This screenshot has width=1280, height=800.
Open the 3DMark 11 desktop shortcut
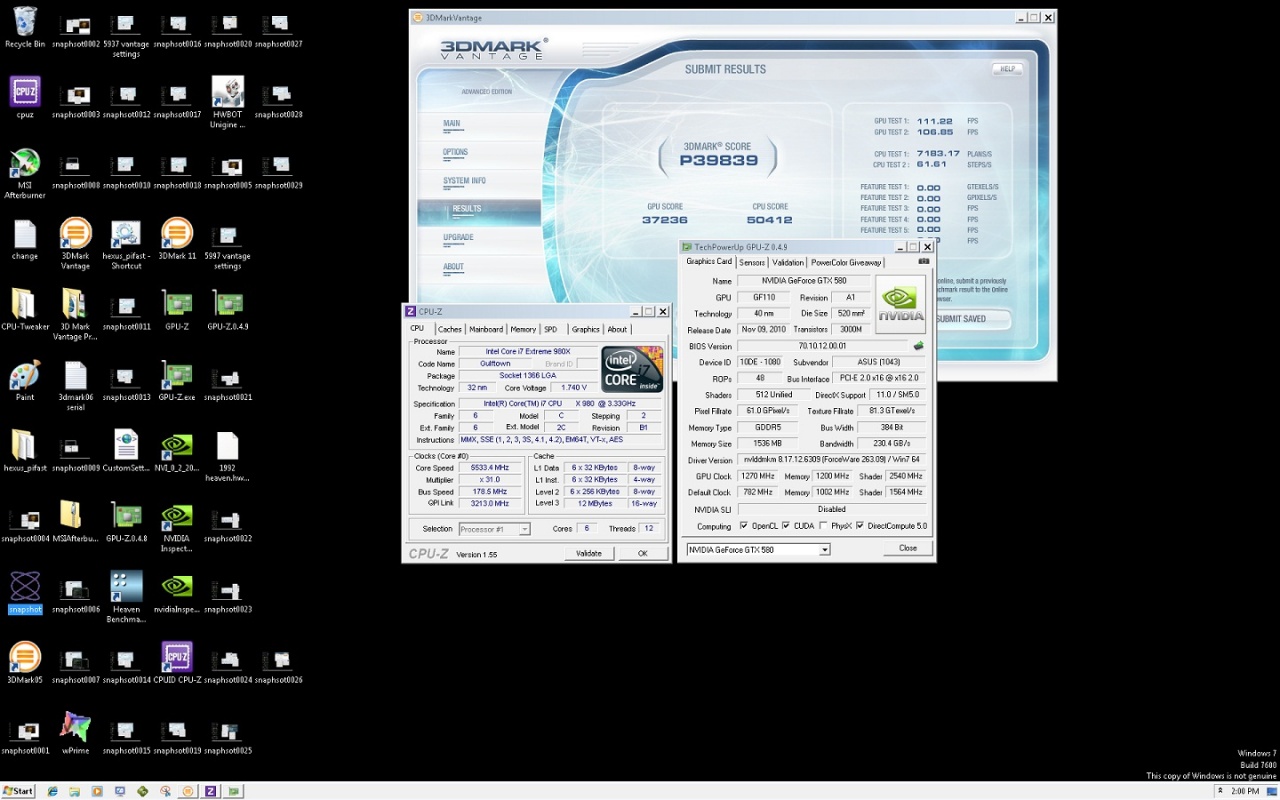[177, 234]
